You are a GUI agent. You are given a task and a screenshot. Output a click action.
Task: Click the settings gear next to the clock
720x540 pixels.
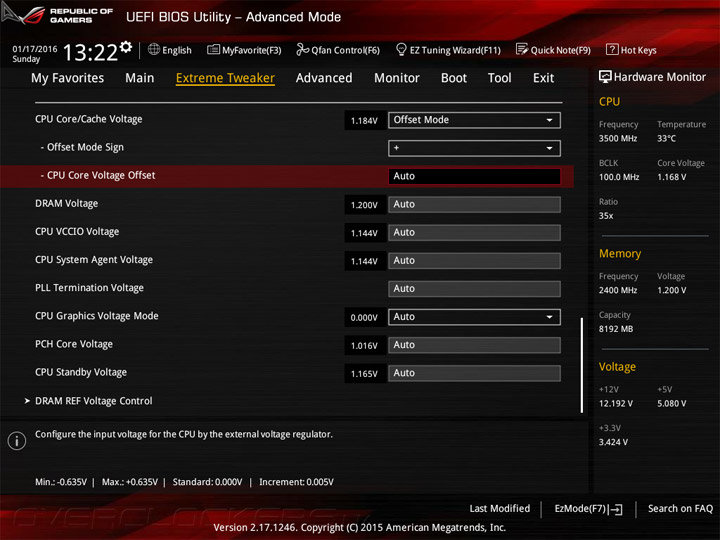coord(126,47)
